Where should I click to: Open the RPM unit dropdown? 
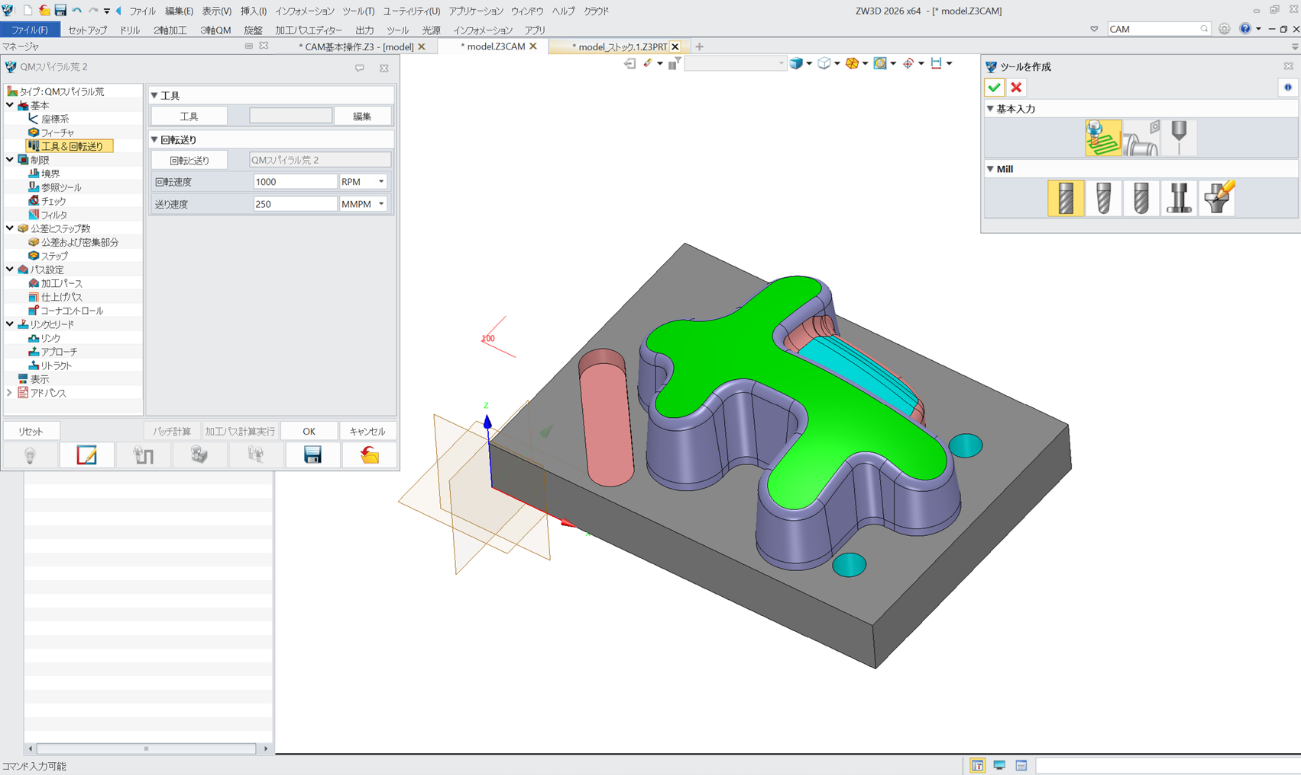tap(381, 182)
